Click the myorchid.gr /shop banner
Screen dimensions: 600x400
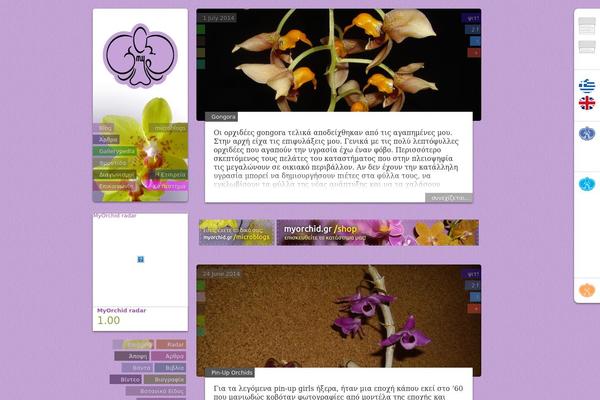coord(378,232)
